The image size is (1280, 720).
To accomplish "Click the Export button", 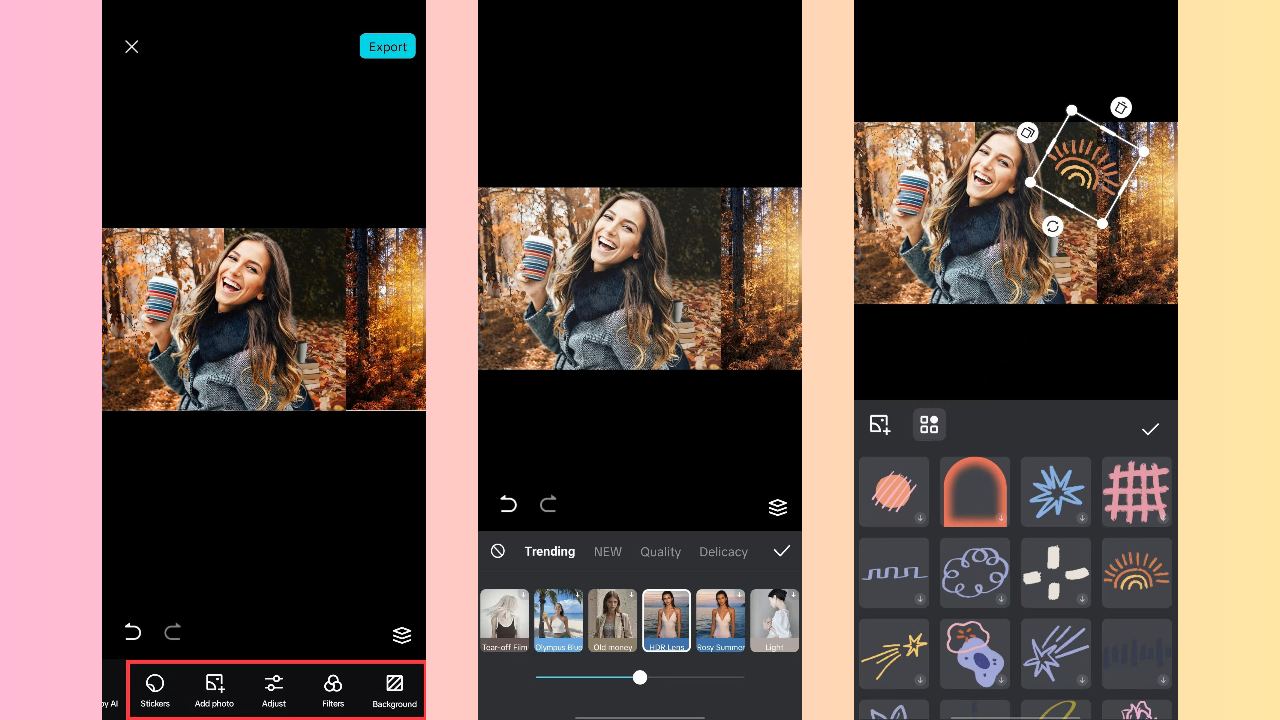I will (387, 46).
